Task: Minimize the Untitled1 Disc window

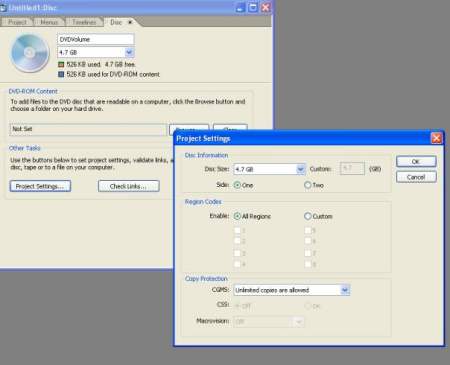Action: point(240,7)
